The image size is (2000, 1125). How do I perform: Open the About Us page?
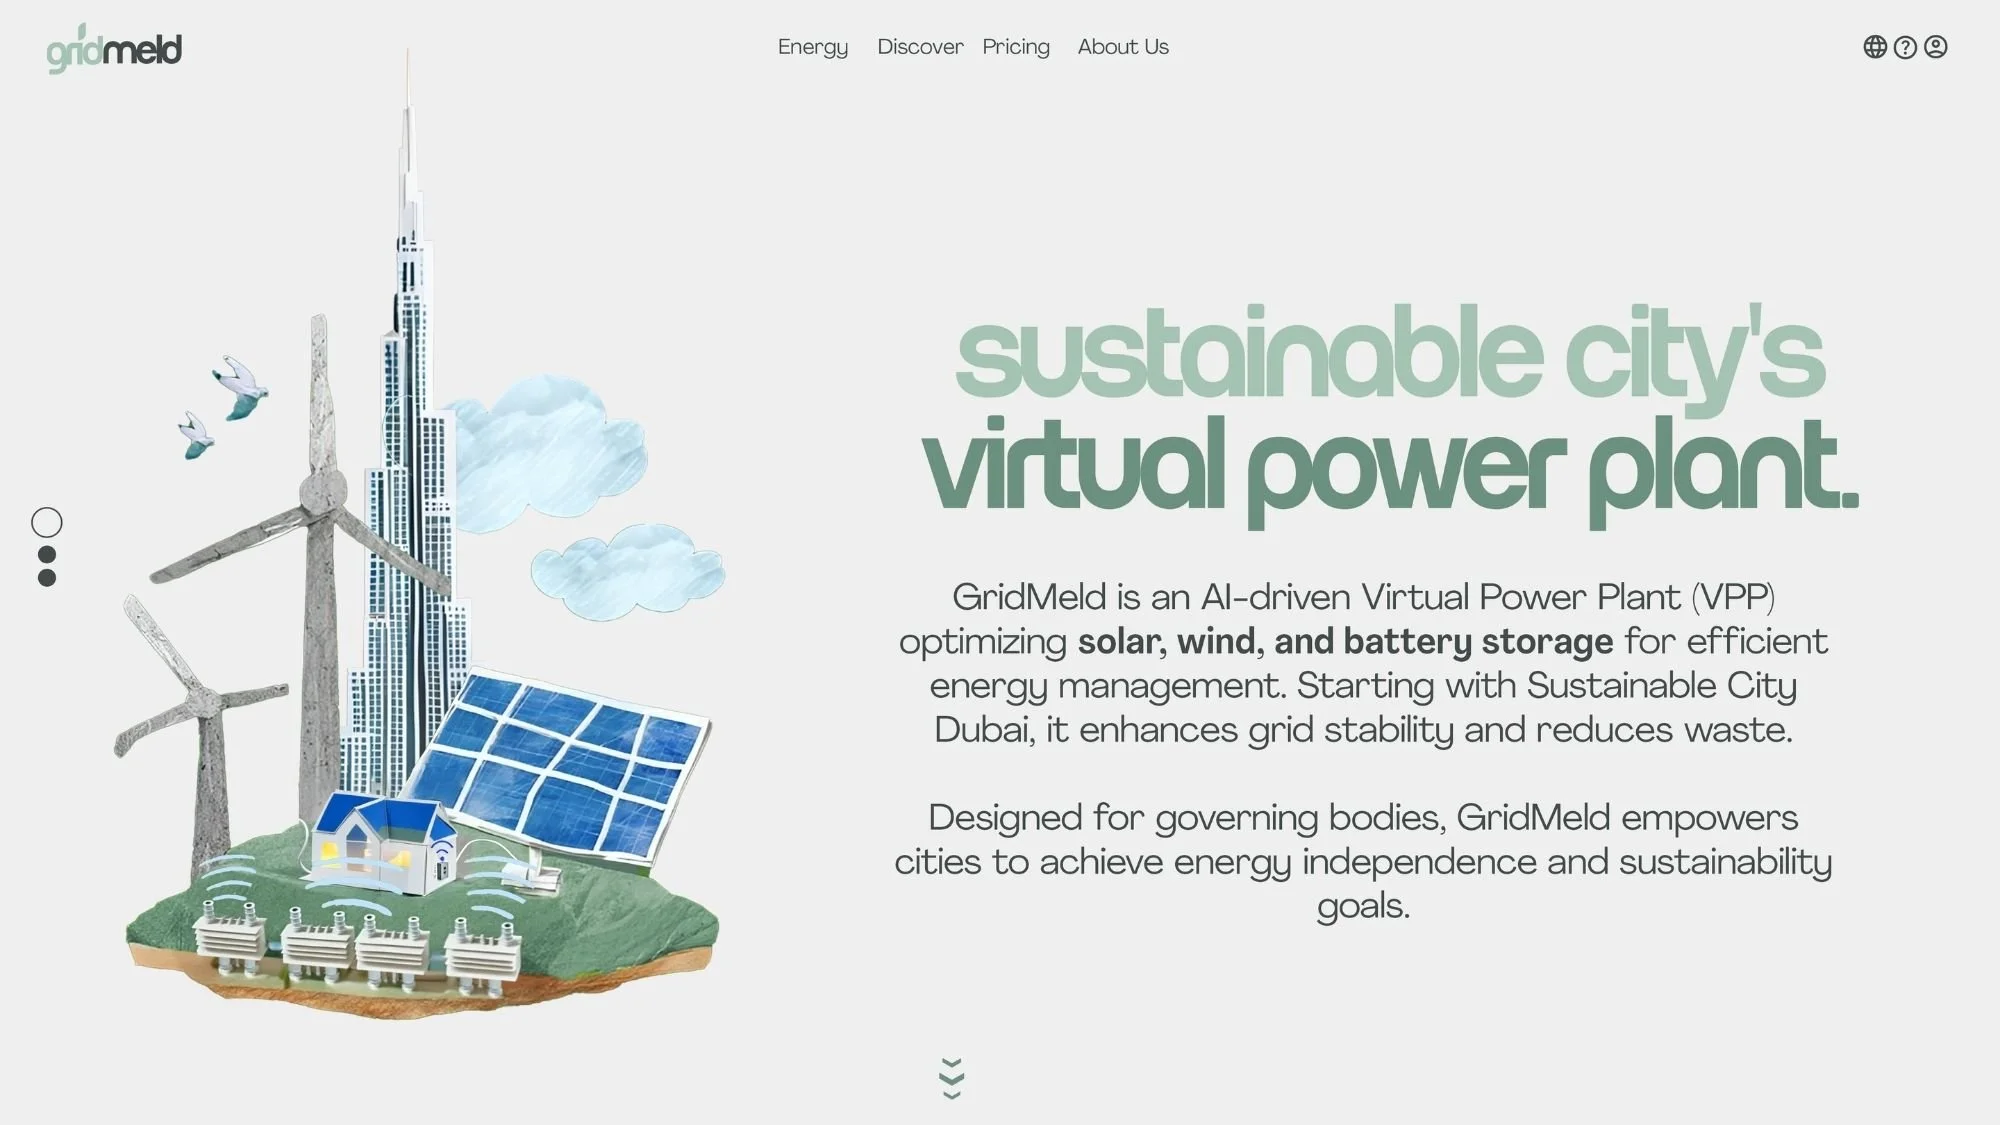coord(1123,47)
